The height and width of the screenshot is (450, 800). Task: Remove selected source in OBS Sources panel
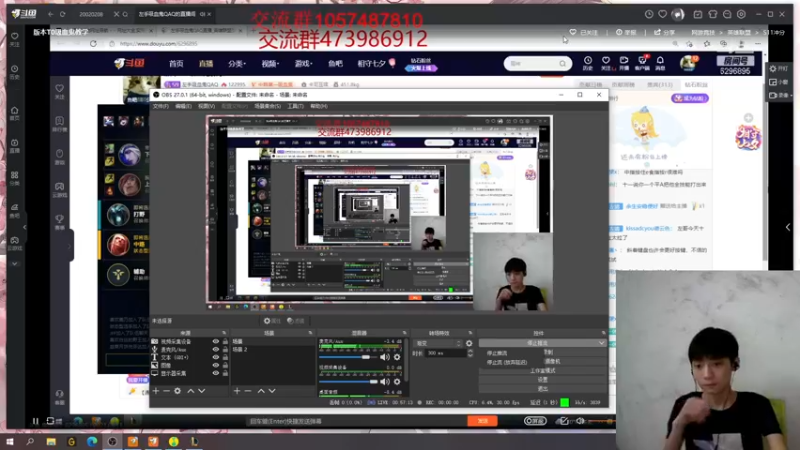click(166, 391)
